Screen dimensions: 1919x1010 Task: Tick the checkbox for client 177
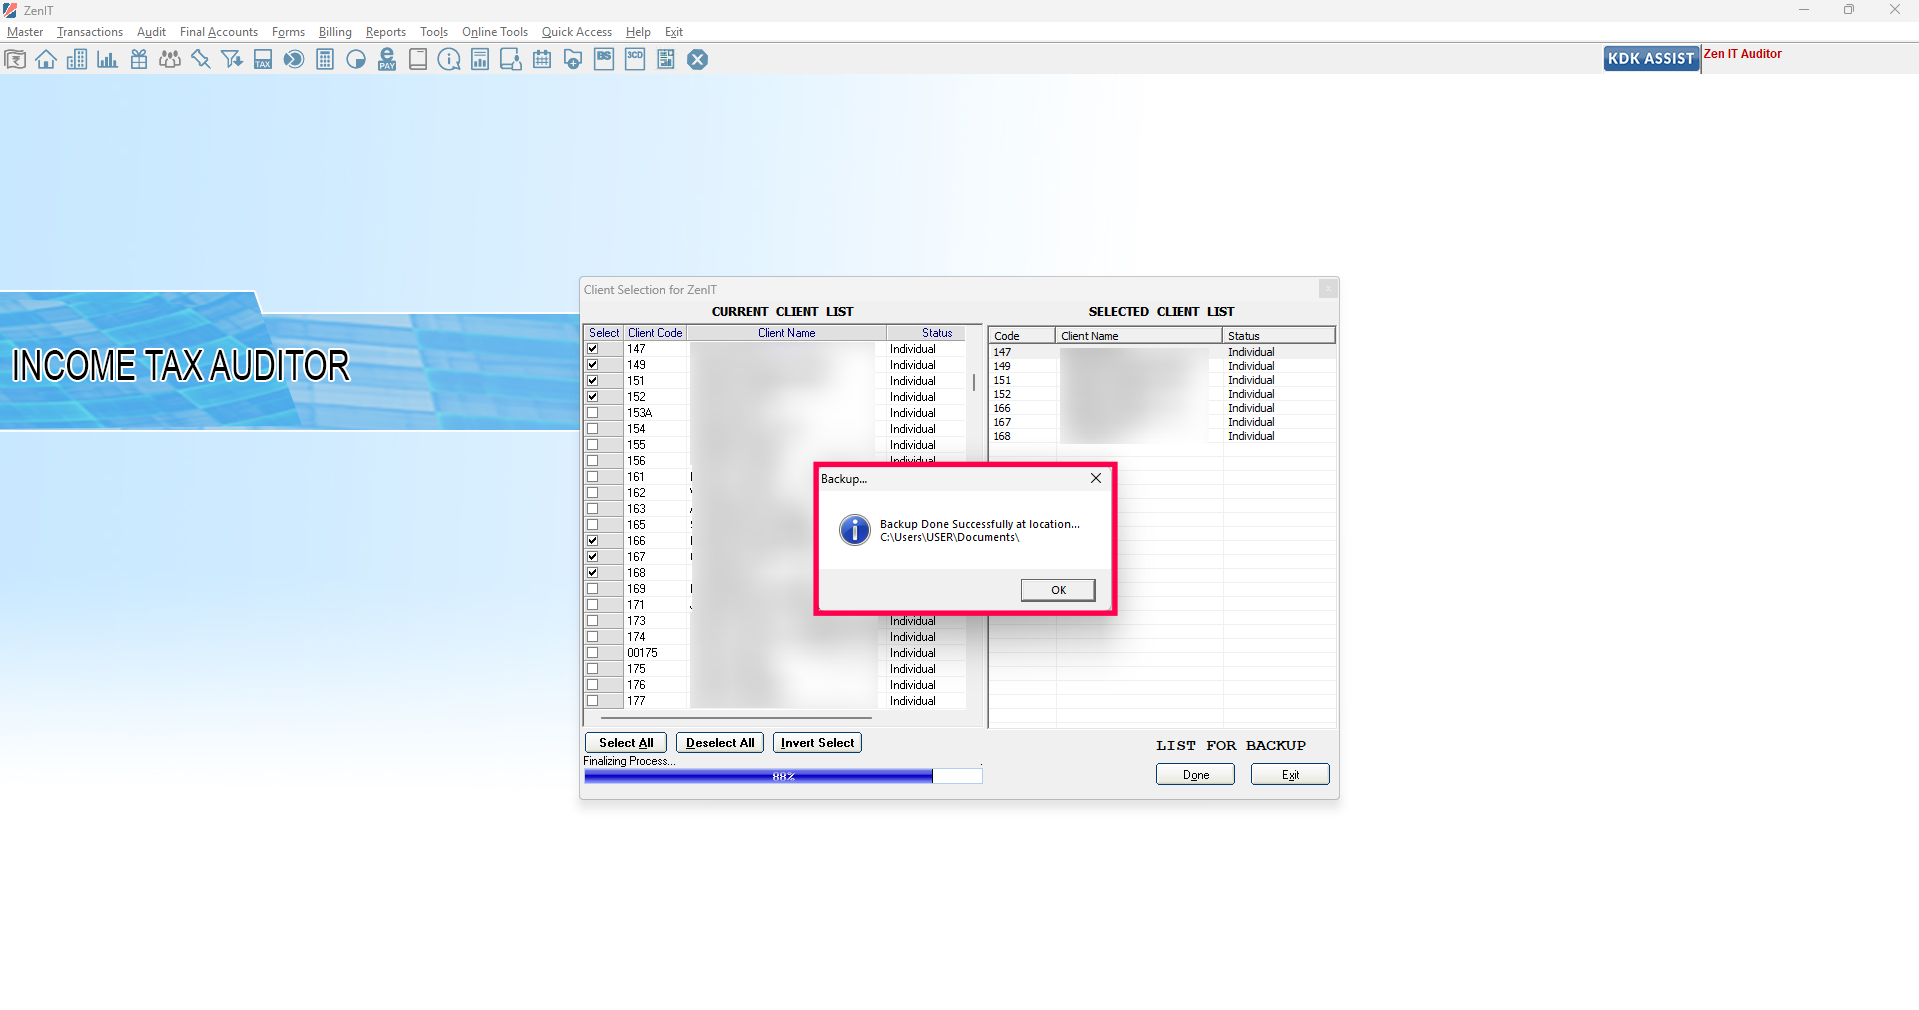(593, 701)
